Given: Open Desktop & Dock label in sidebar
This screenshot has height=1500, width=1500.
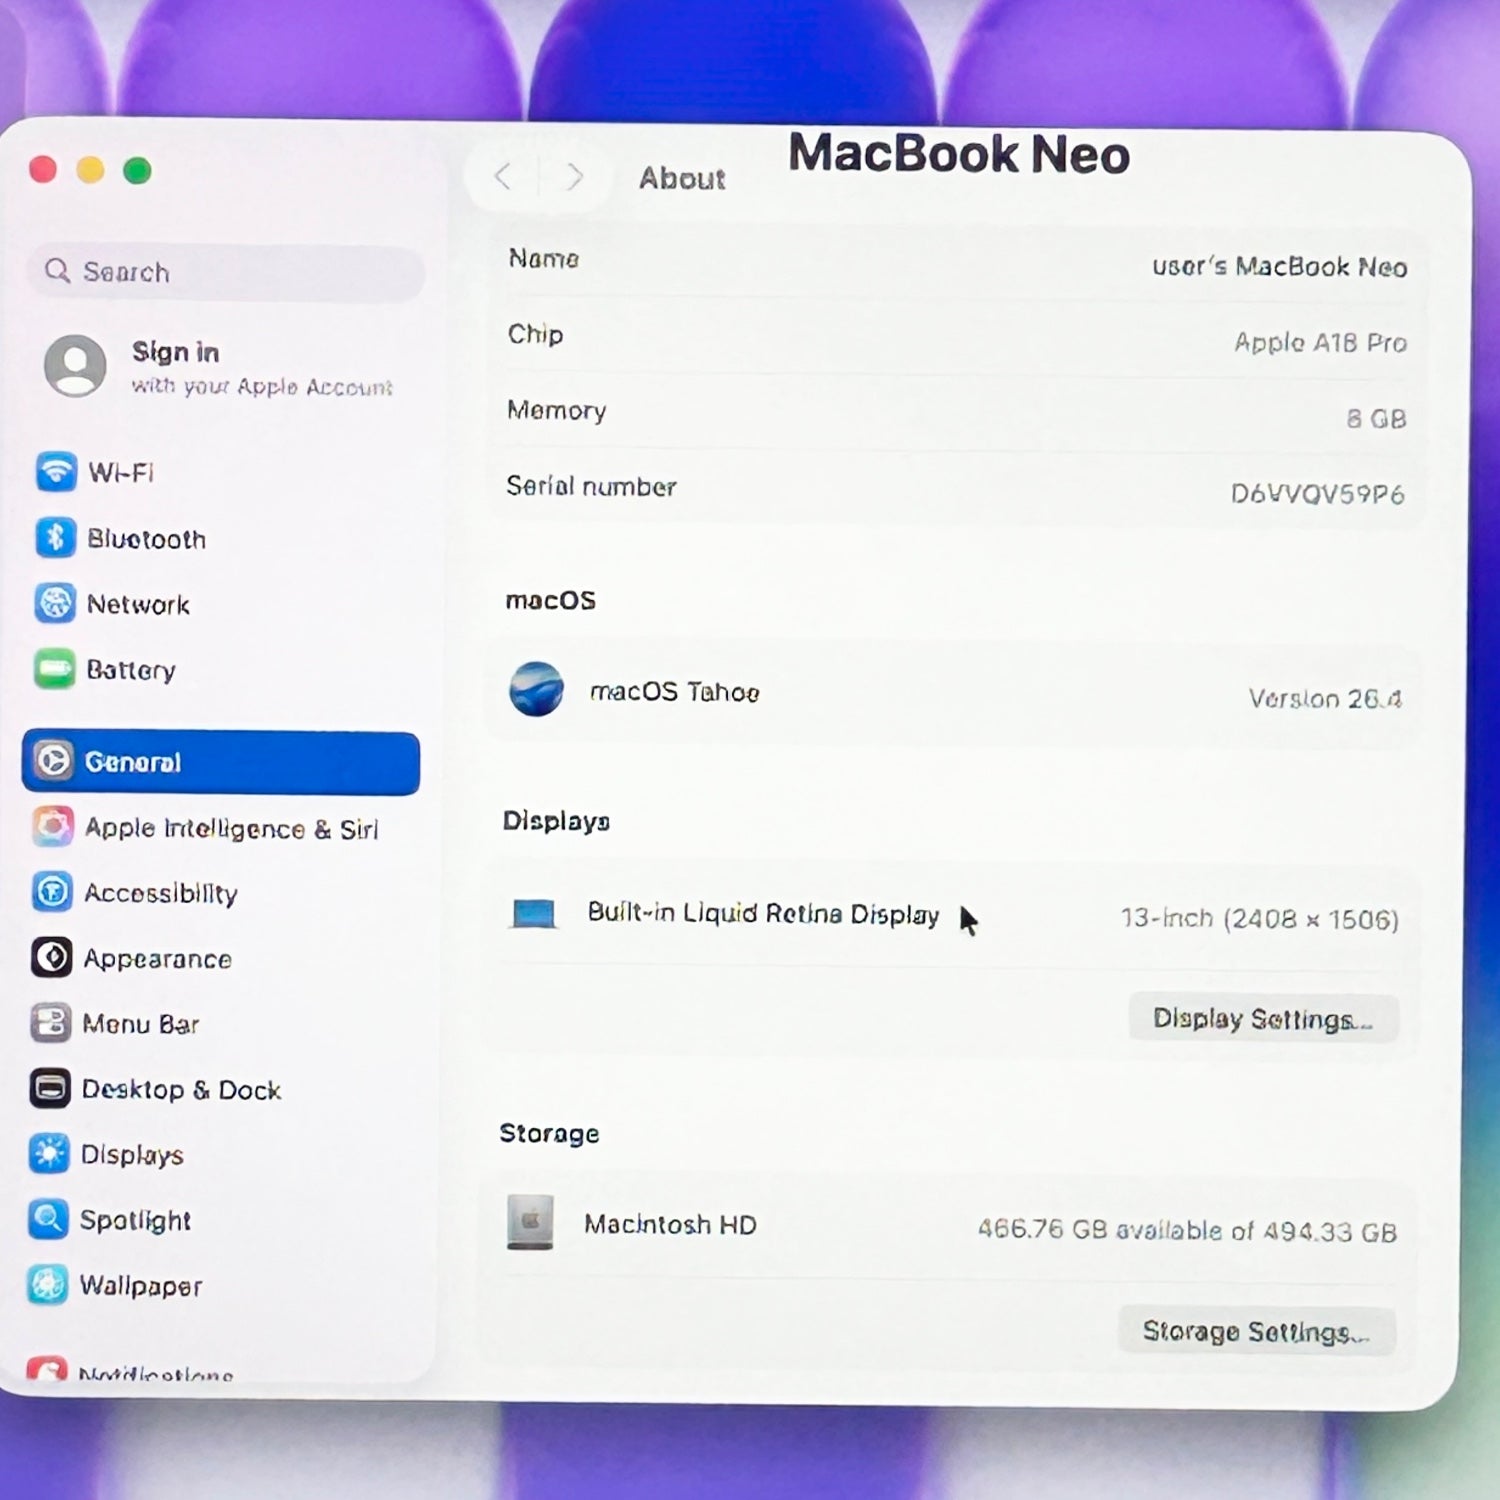Looking at the screenshot, I should [181, 1090].
